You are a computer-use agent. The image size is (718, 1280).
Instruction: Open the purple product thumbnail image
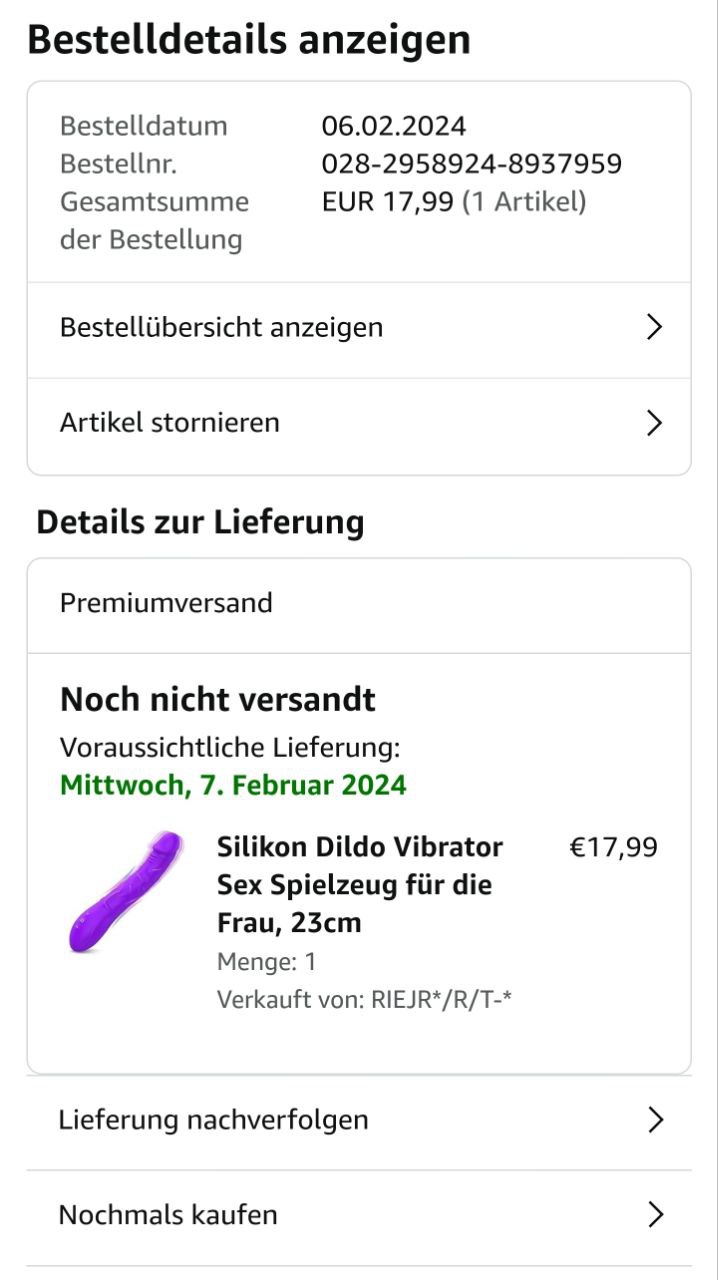(126, 891)
